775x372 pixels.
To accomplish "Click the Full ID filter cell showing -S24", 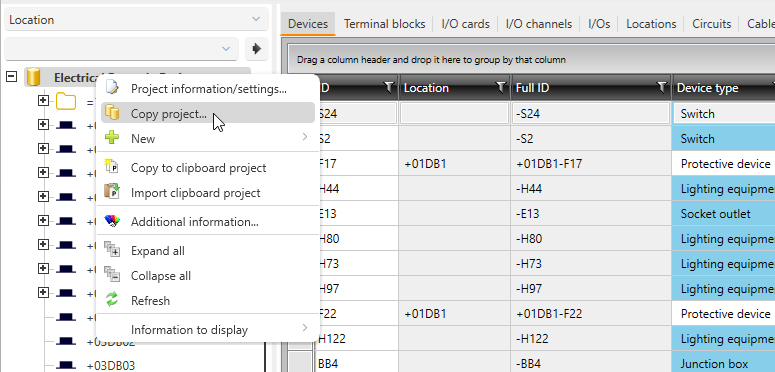I will pyautogui.click(x=591, y=114).
